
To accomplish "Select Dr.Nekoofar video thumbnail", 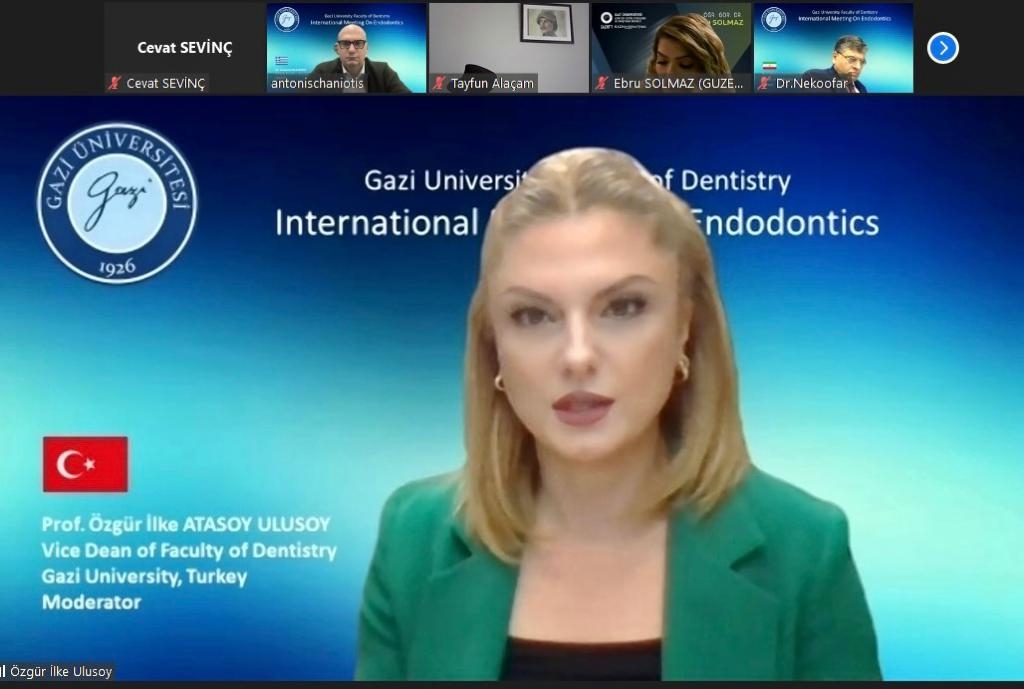I will tap(833, 48).
